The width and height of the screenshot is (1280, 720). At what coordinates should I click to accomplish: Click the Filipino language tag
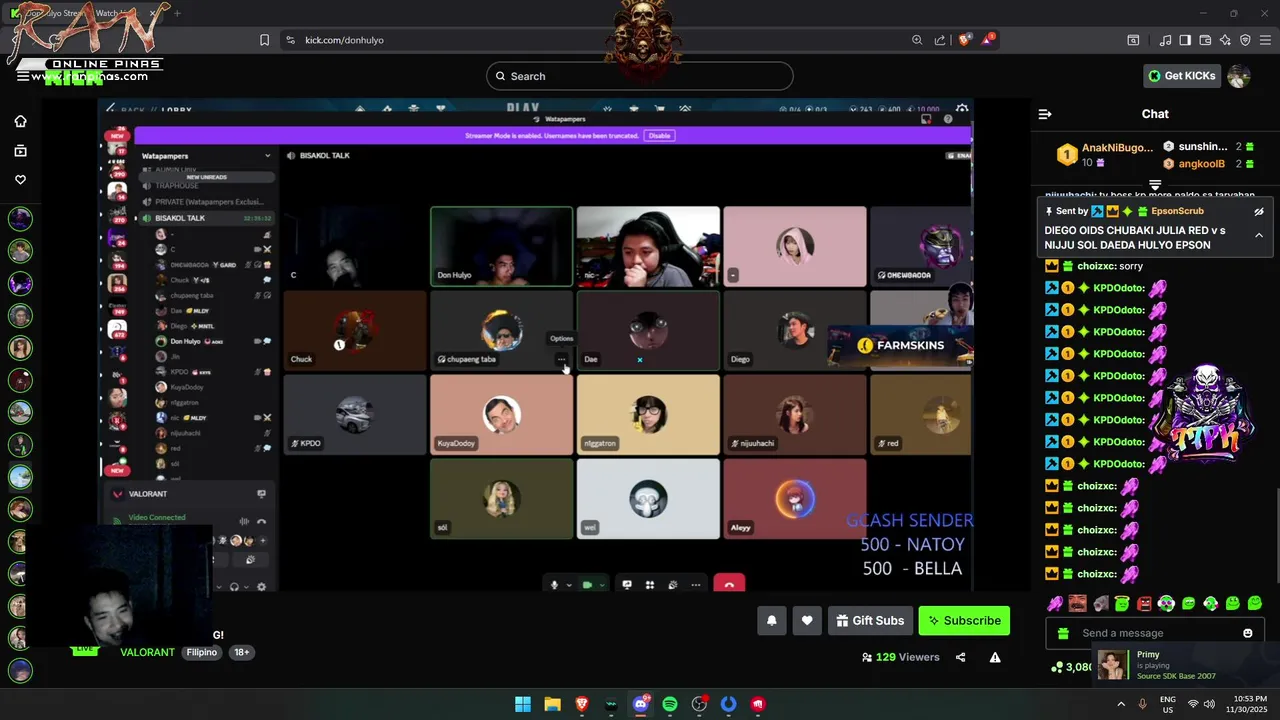point(201,652)
